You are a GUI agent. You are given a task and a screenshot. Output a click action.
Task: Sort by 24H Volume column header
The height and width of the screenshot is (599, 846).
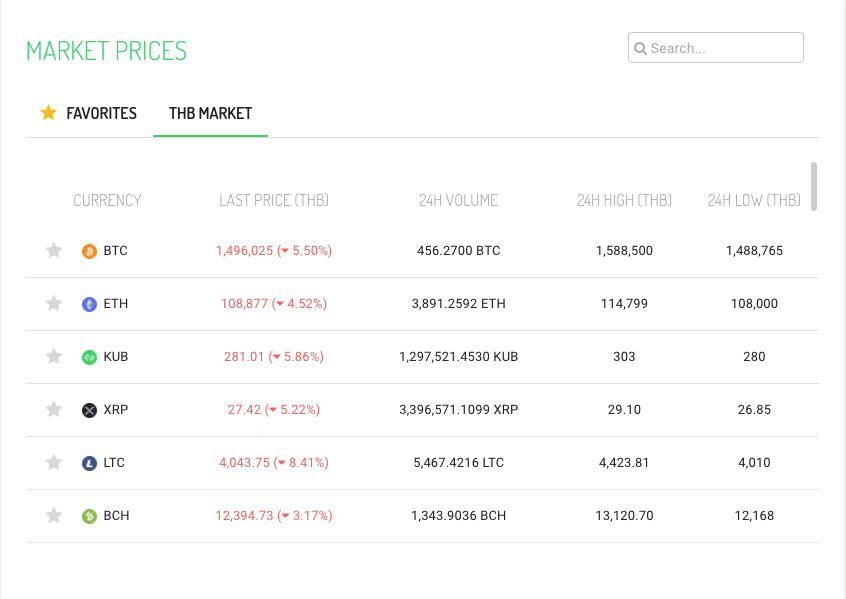458,200
